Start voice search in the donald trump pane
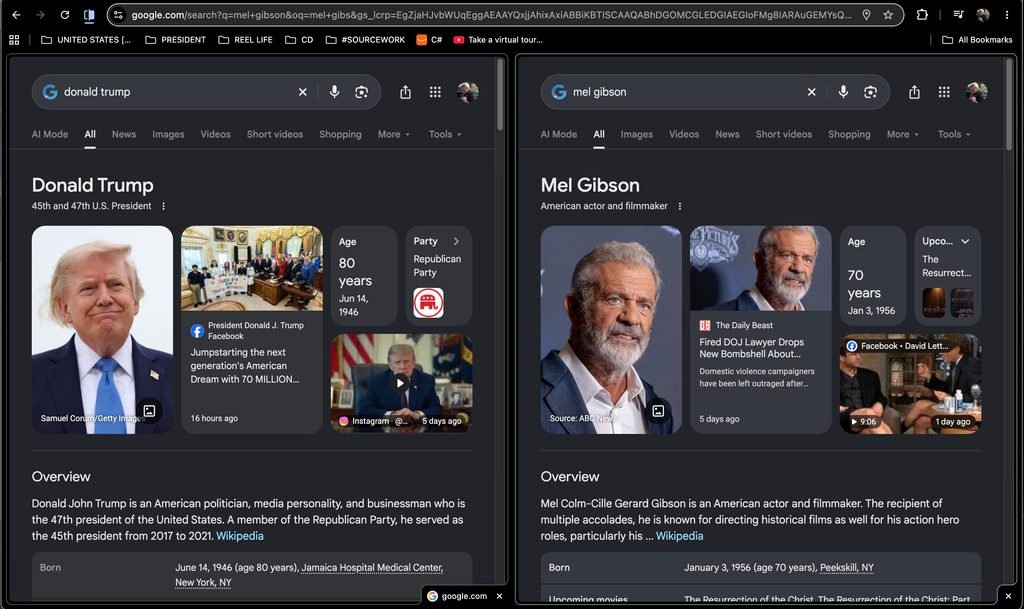 tap(334, 92)
